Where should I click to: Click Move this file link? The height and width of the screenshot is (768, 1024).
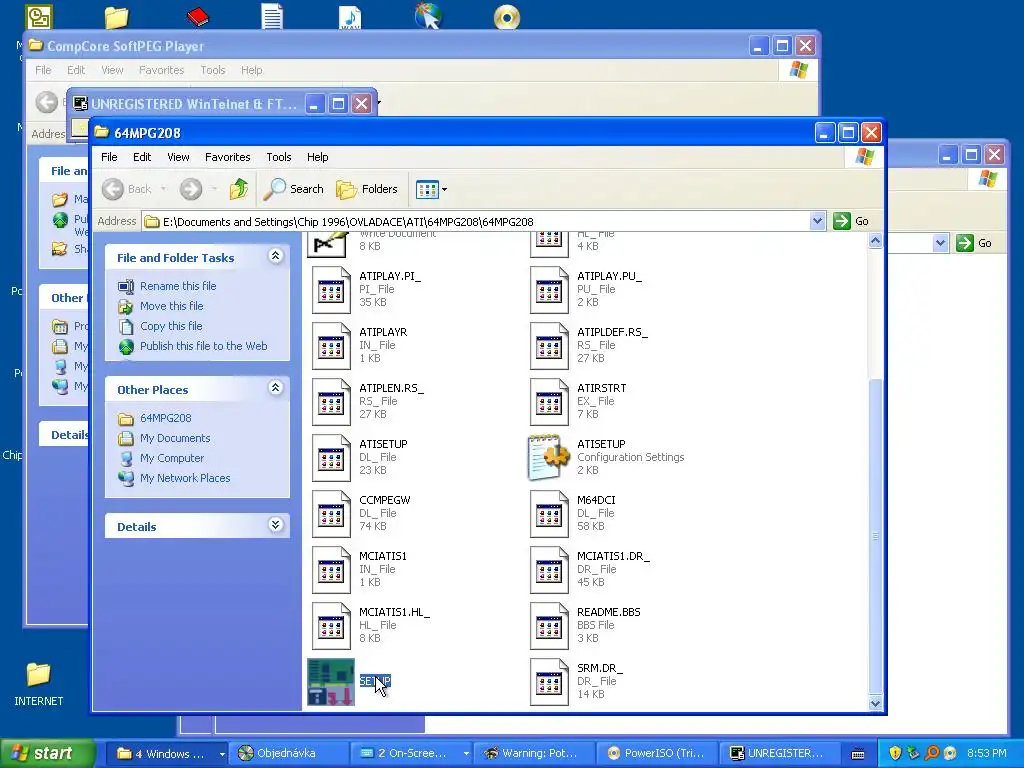pyautogui.click(x=171, y=306)
